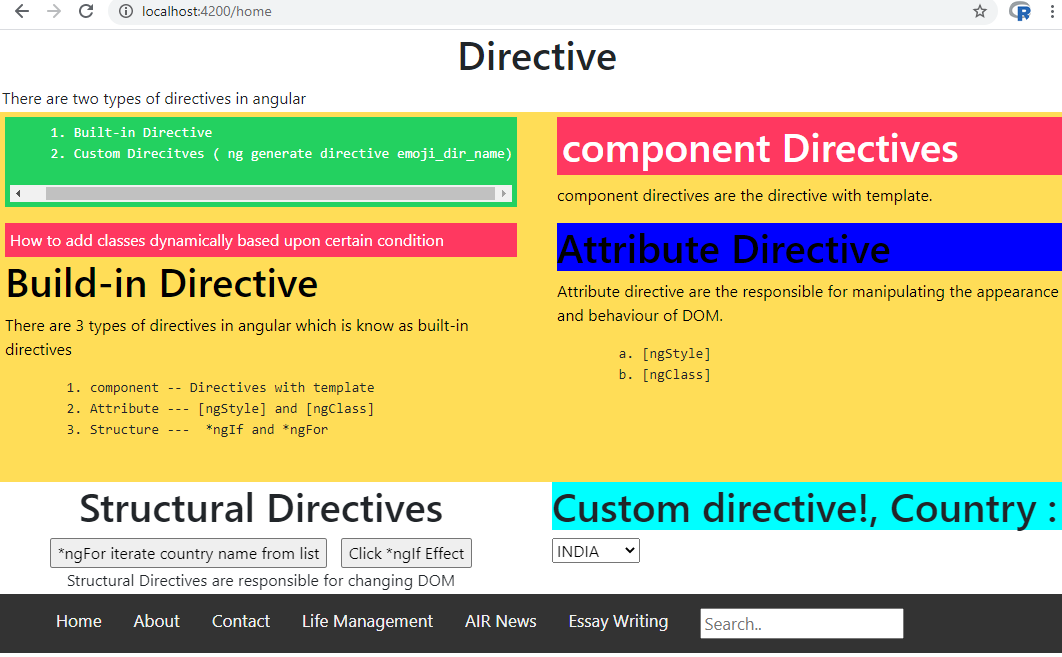Viewport: 1062px width, 657px height.
Task: Select Home in the bottom navigation
Action: tap(78, 621)
